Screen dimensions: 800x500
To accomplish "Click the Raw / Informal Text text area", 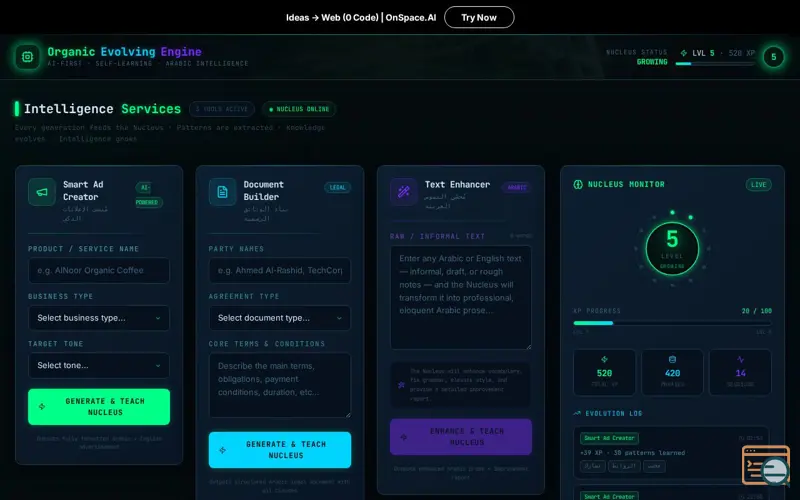I will click(461, 297).
